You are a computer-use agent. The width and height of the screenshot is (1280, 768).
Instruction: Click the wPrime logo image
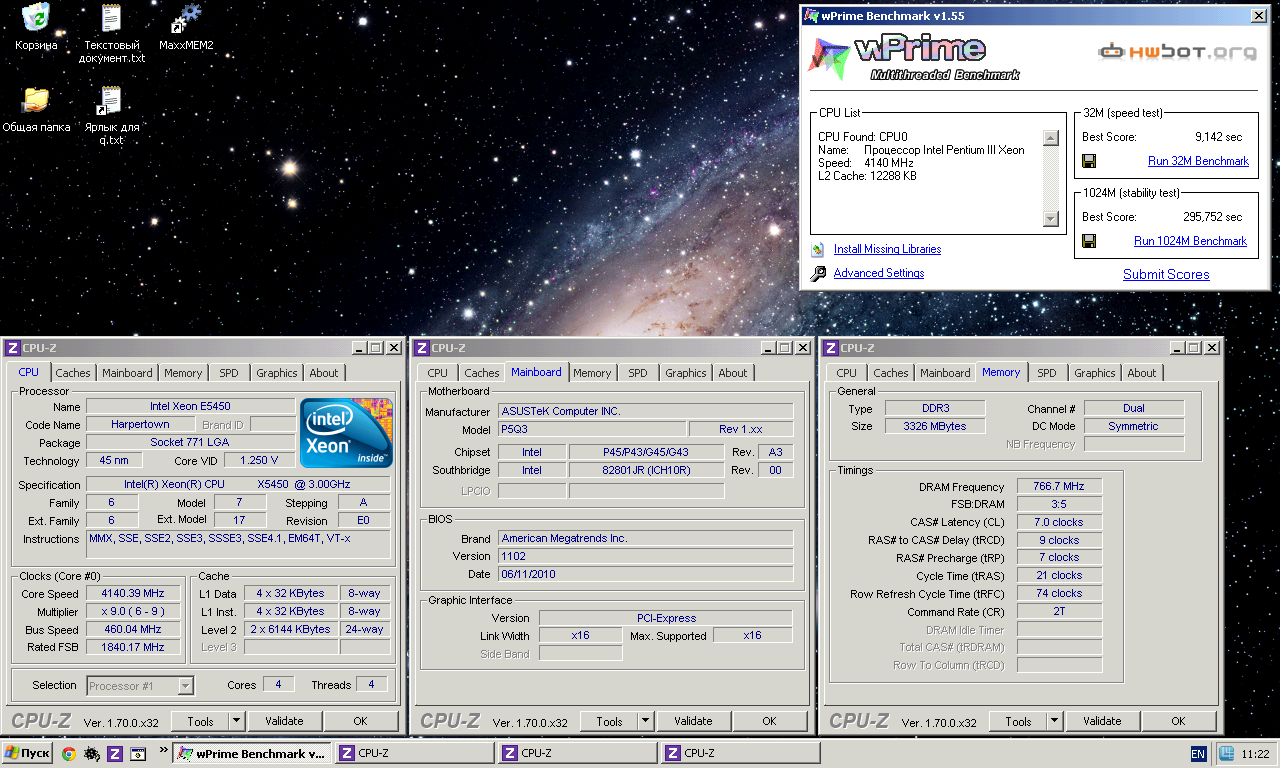point(915,58)
